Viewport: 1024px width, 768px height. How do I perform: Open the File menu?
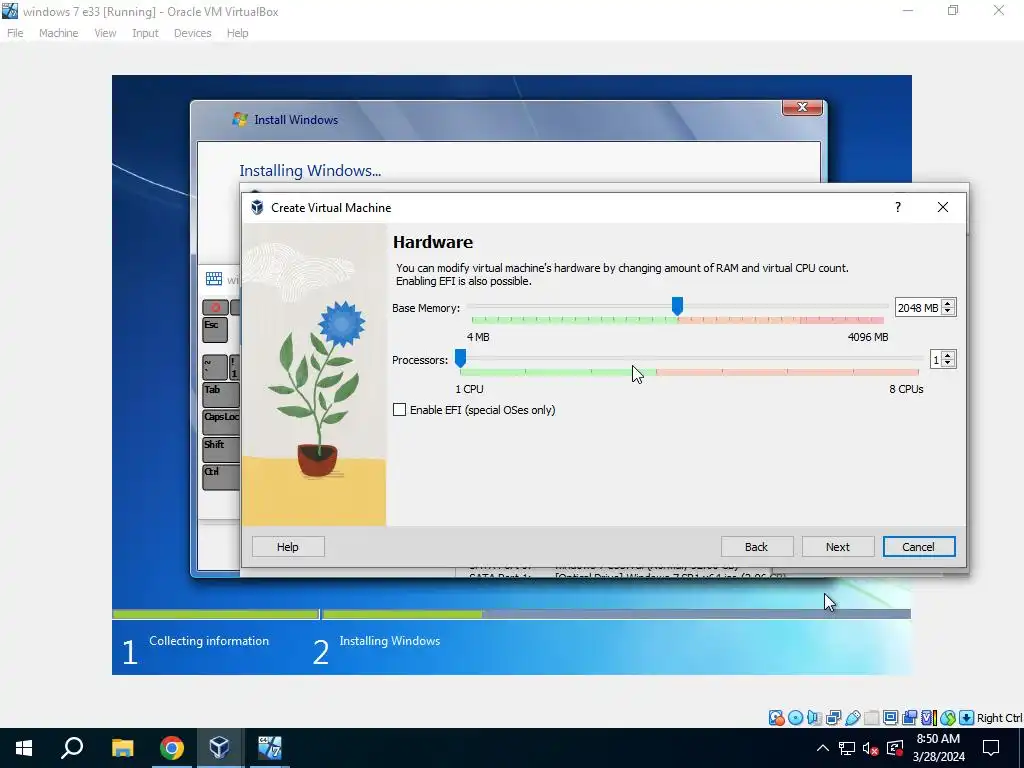tap(15, 33)
